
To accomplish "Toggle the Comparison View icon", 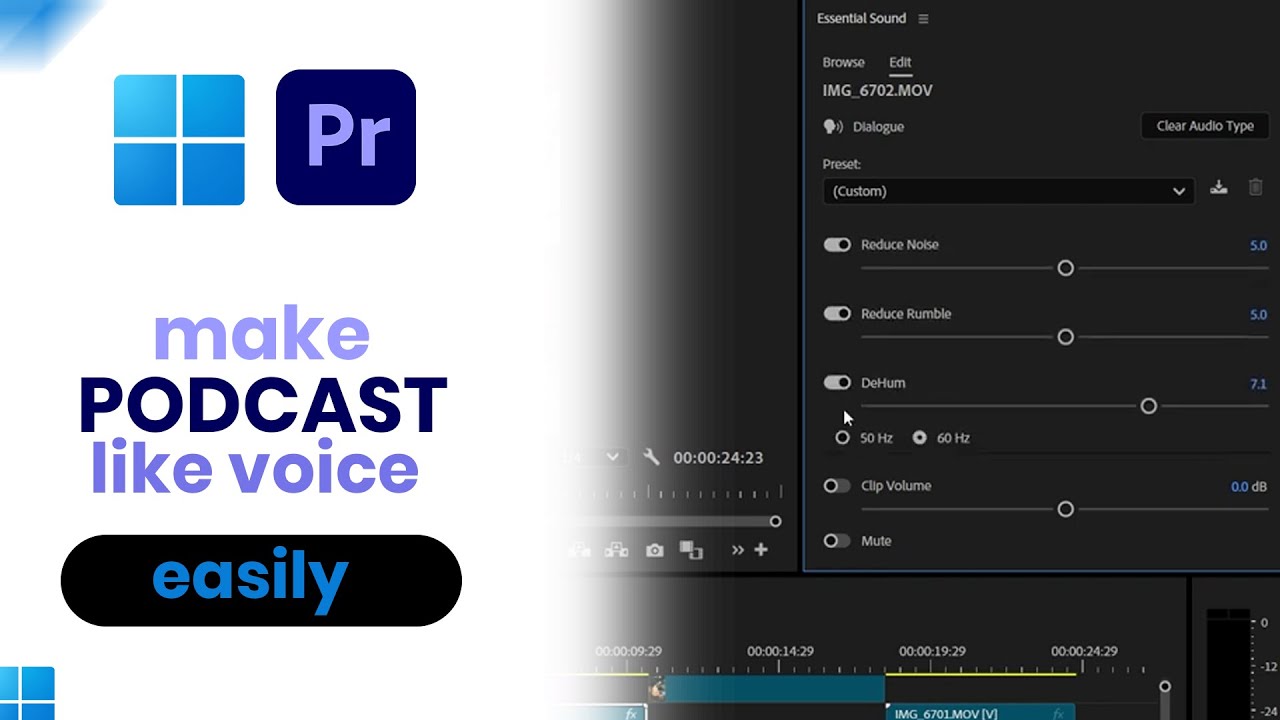I will pyautogui.click(x=691, y=550).
